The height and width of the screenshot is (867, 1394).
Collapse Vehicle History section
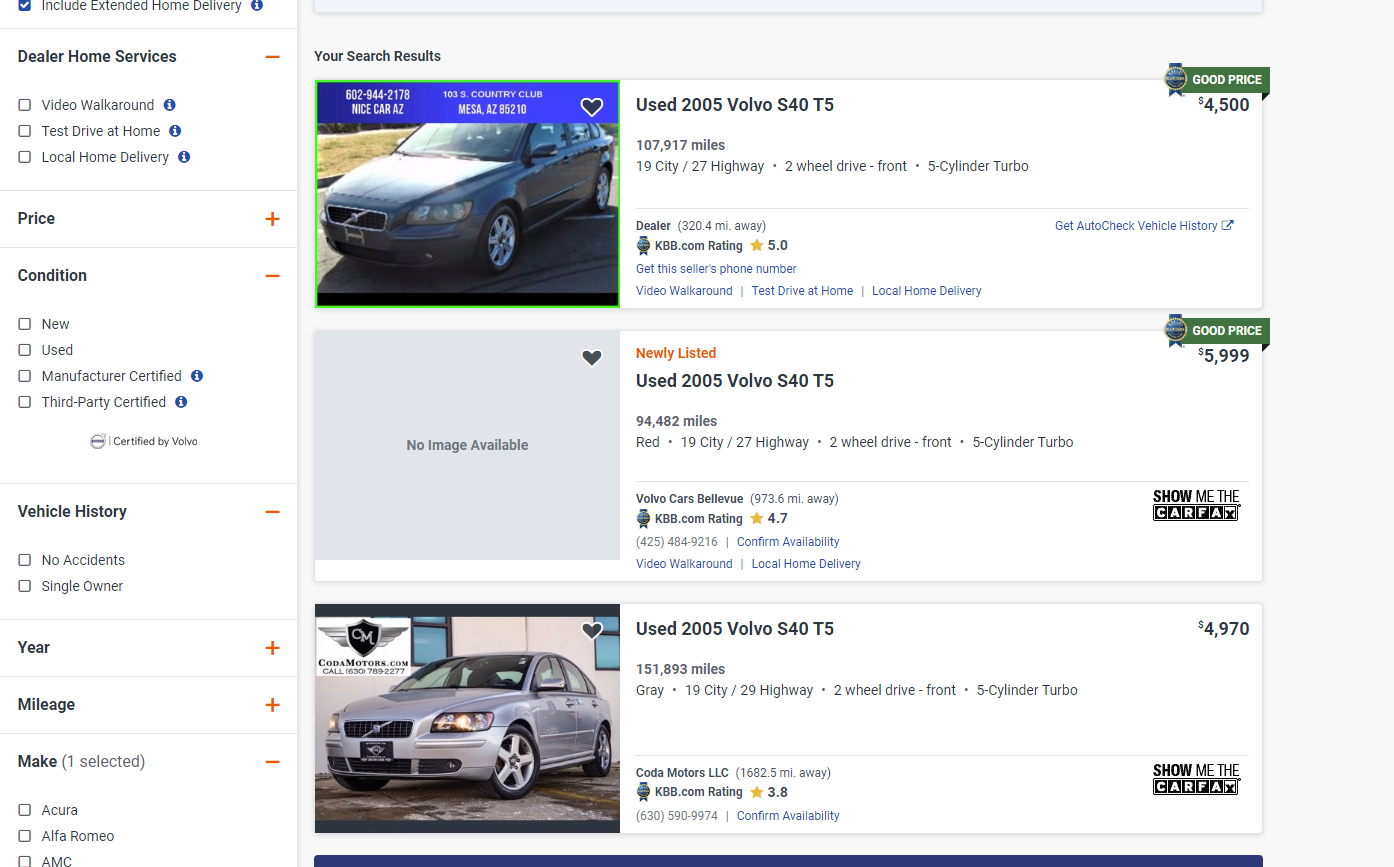click(x=272, y=512)
